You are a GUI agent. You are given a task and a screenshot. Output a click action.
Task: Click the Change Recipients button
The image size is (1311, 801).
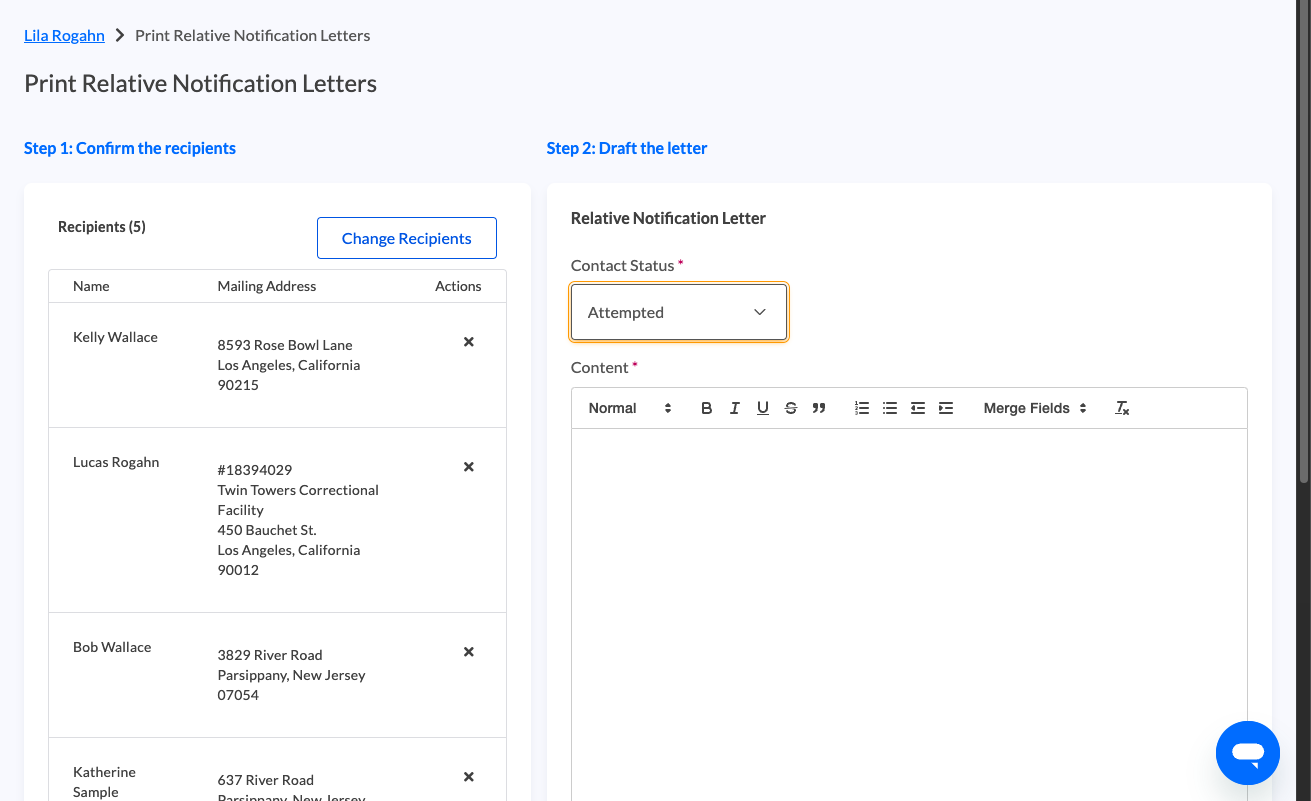(407, 238)
